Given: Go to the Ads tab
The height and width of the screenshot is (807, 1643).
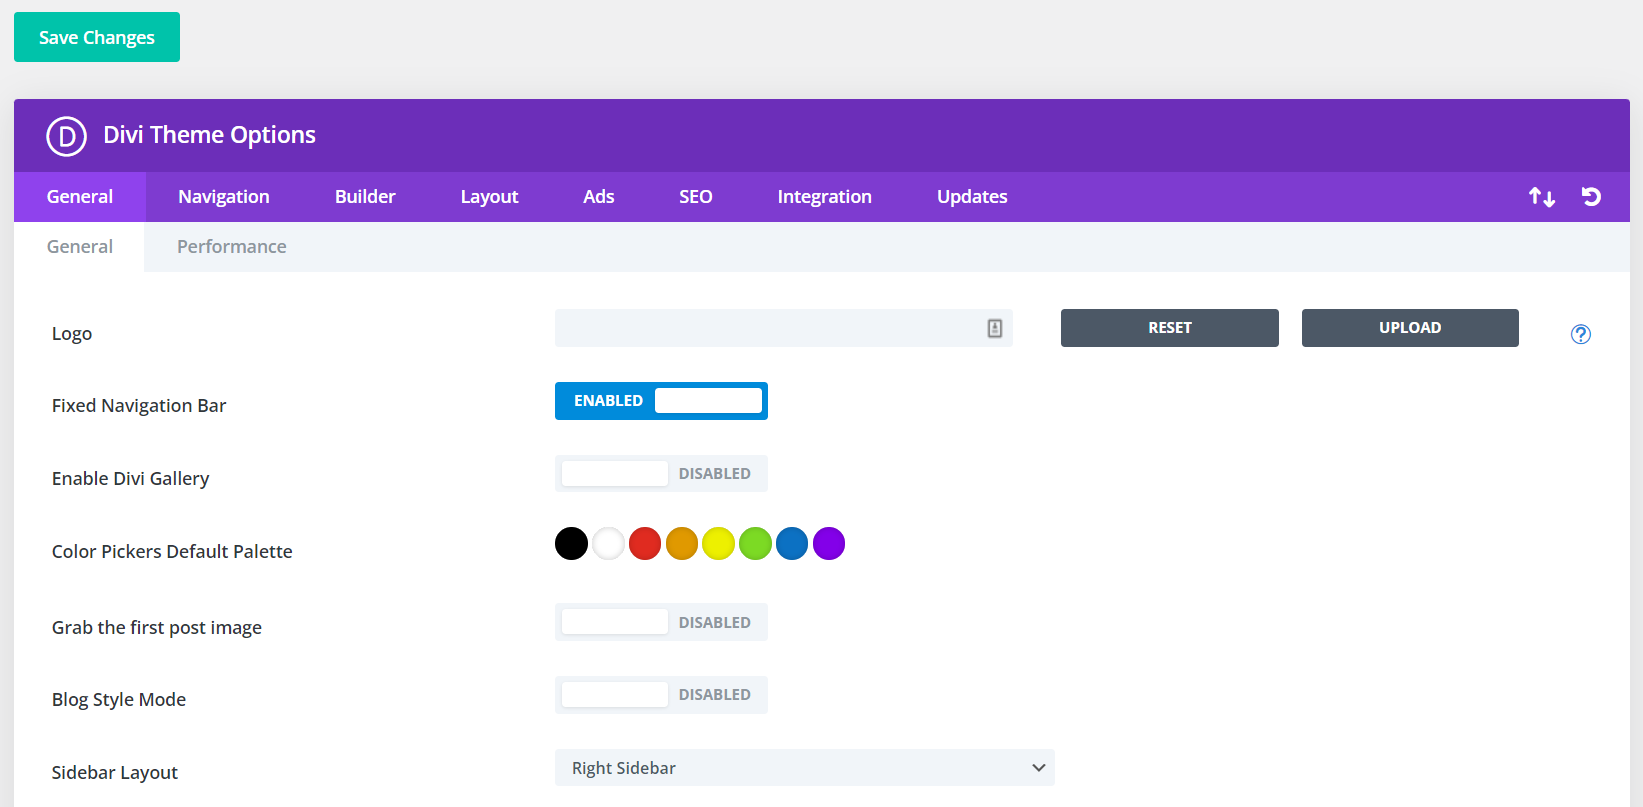Looking at the screenshot, I should tap(599, 197).
